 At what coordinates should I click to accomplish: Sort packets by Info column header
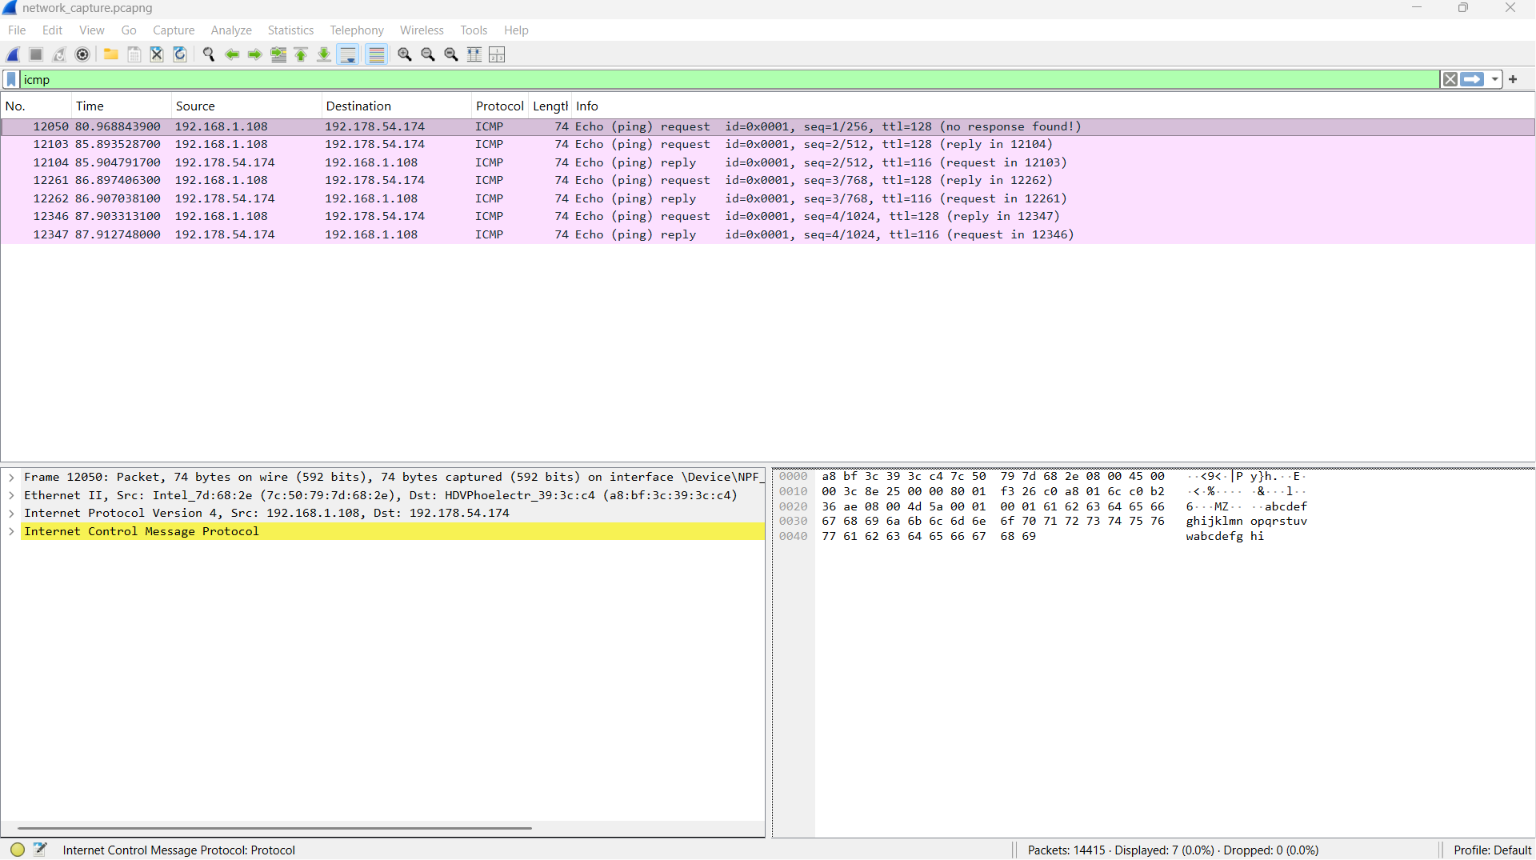click(x=1052, y=106)
